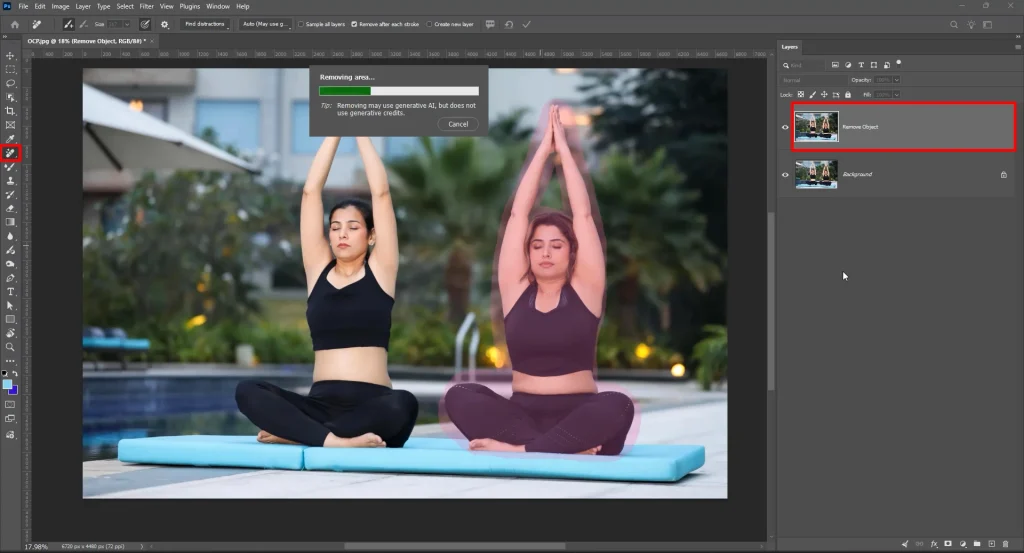Click the foreground color swatch
This screenshot has width=1024, height=553.
(7, 384)
